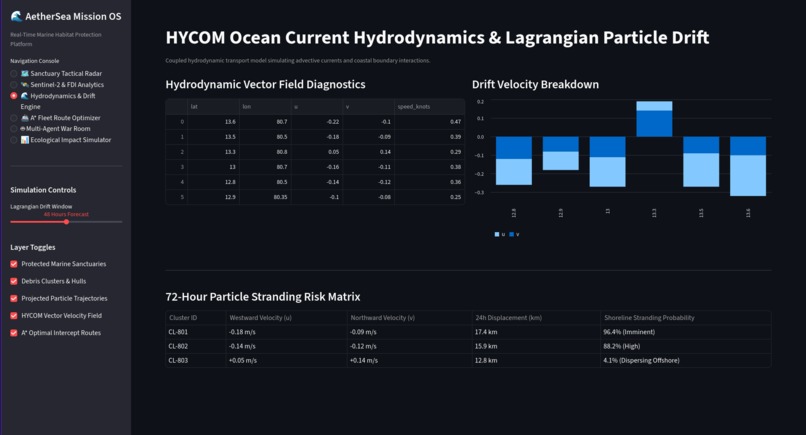Click the lon value 80.35 in row 5
This screenshot has height=435, width=806.
(265, 197)
